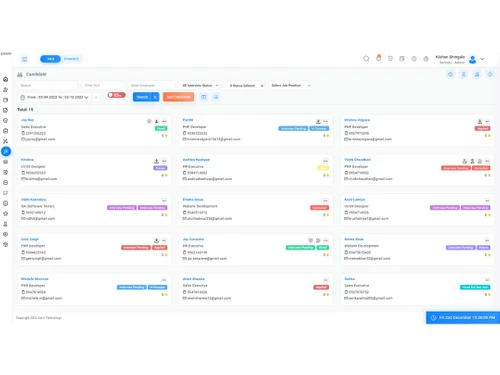Click the star icon in the left sidebar
Image resolution: width=500 pixels, height=375 pixels.
point(5,214)
